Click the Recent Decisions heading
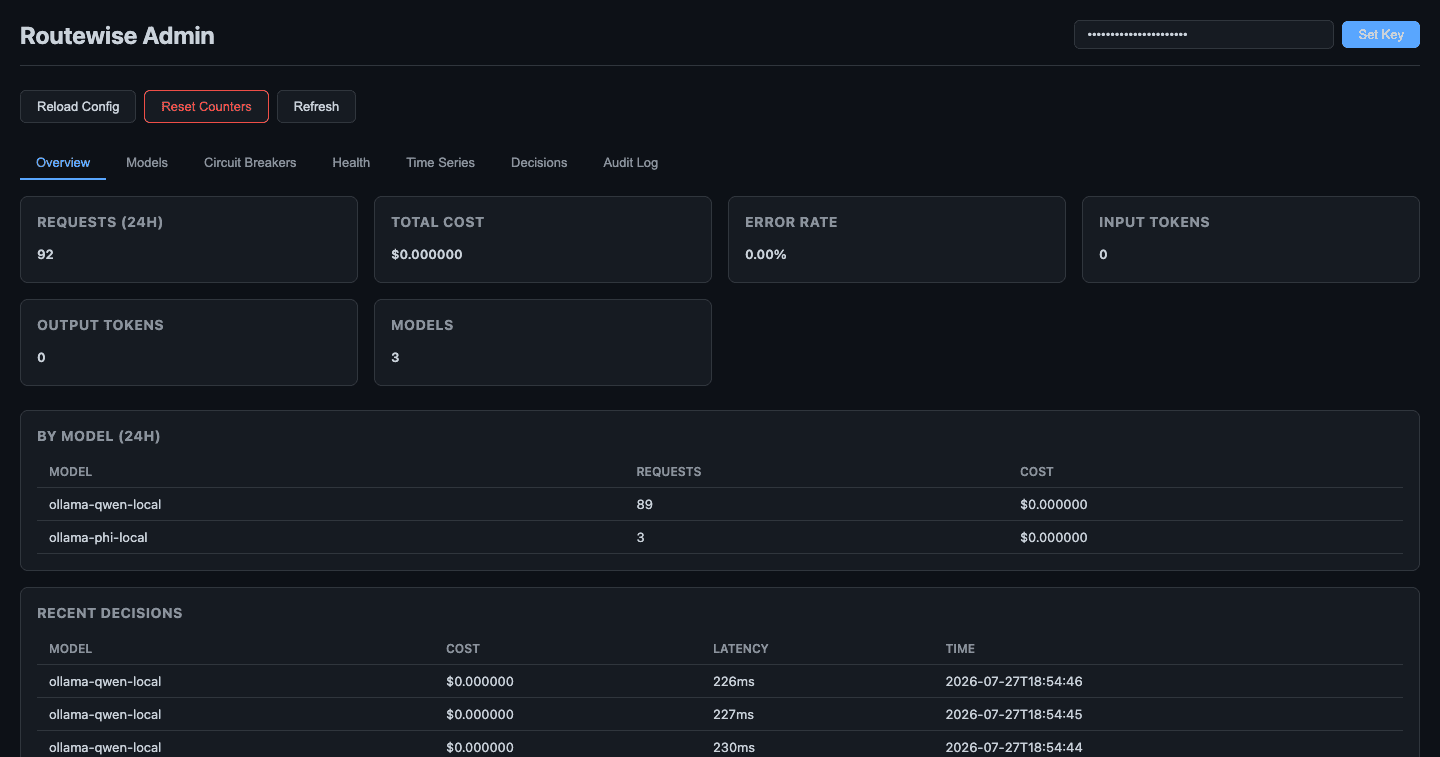Screen dimensions: 1440x757 click(x=110, y=613)
